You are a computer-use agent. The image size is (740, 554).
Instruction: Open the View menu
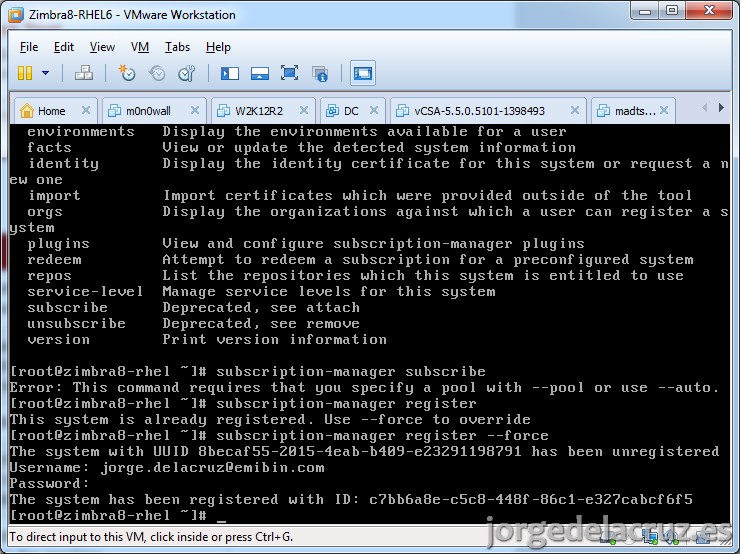102,47
